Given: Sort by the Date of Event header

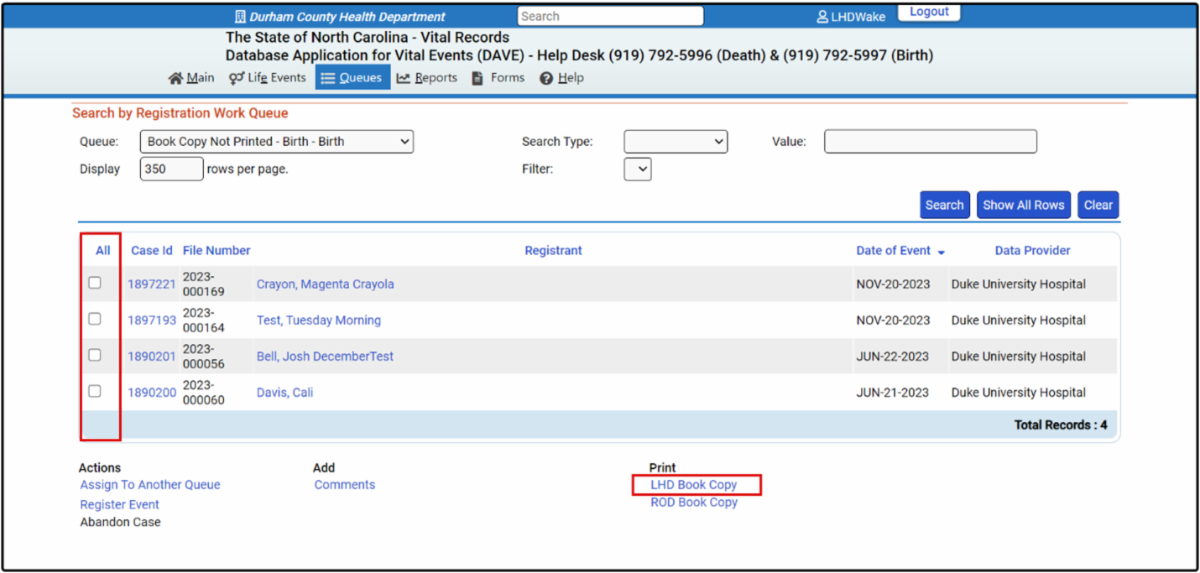Looking at the screenshot, I should [x=893, y=251].
